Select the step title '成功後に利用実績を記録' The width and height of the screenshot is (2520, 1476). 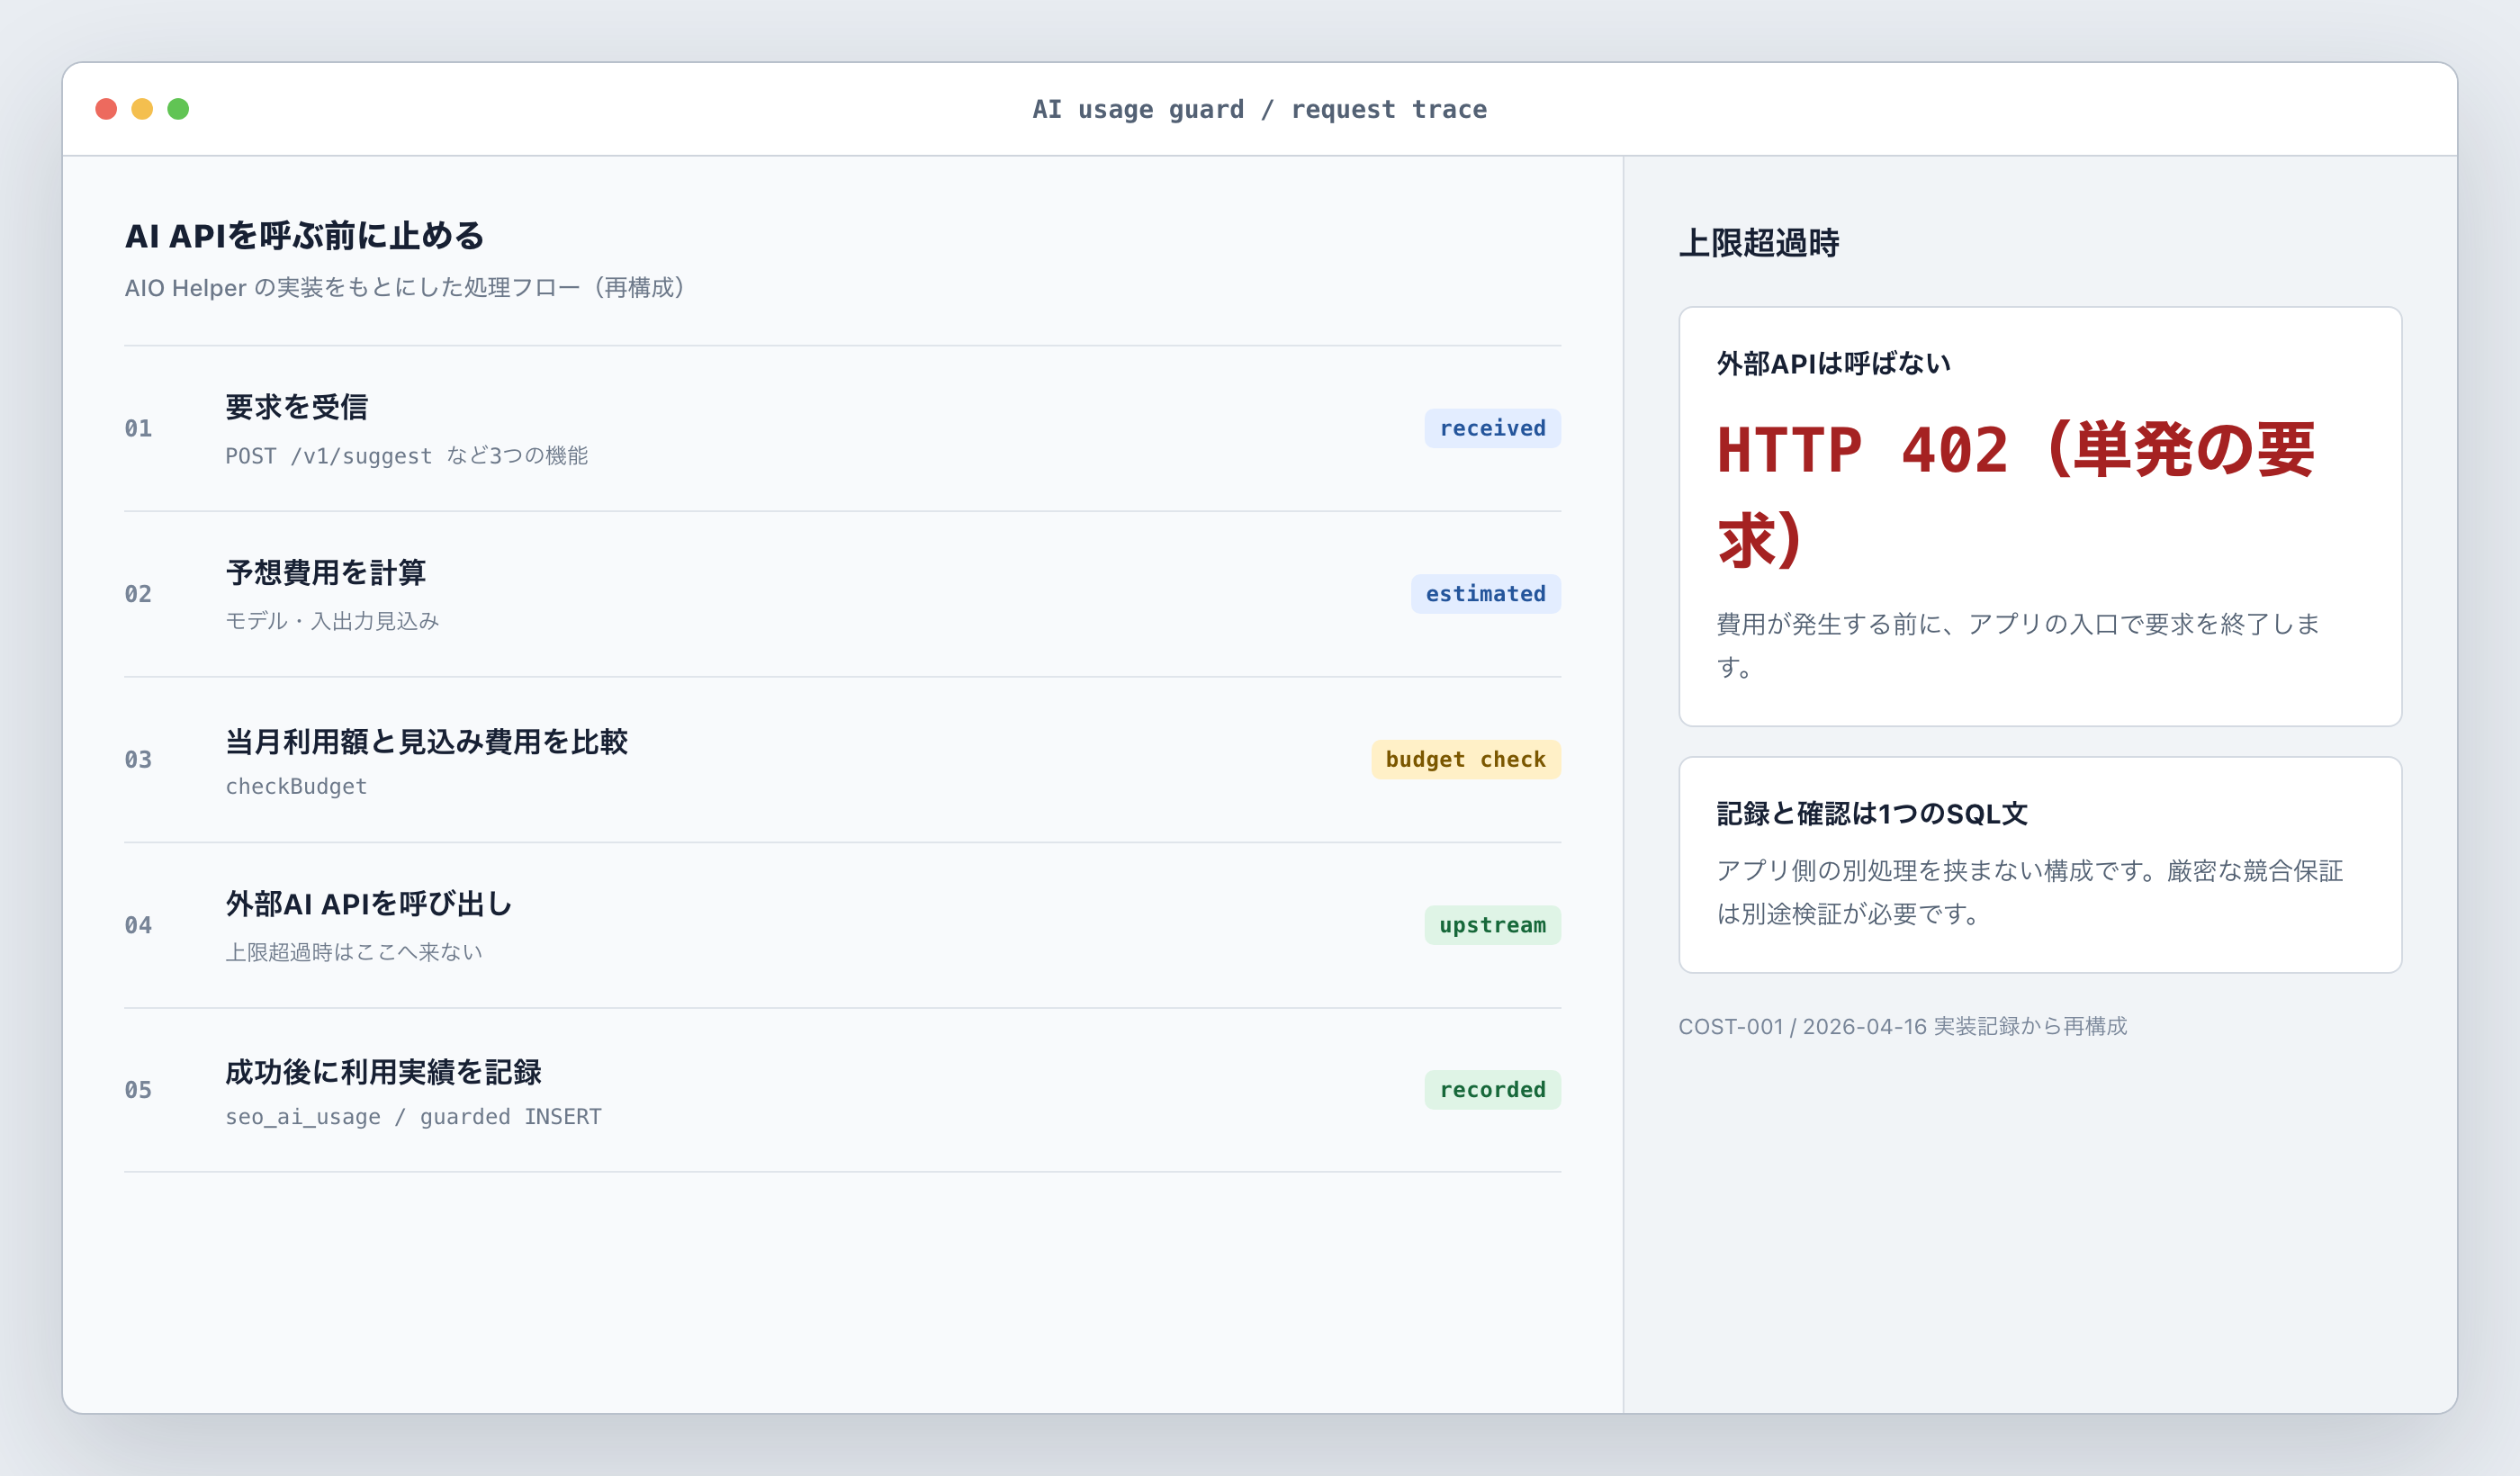click(x=383, y=1072)
